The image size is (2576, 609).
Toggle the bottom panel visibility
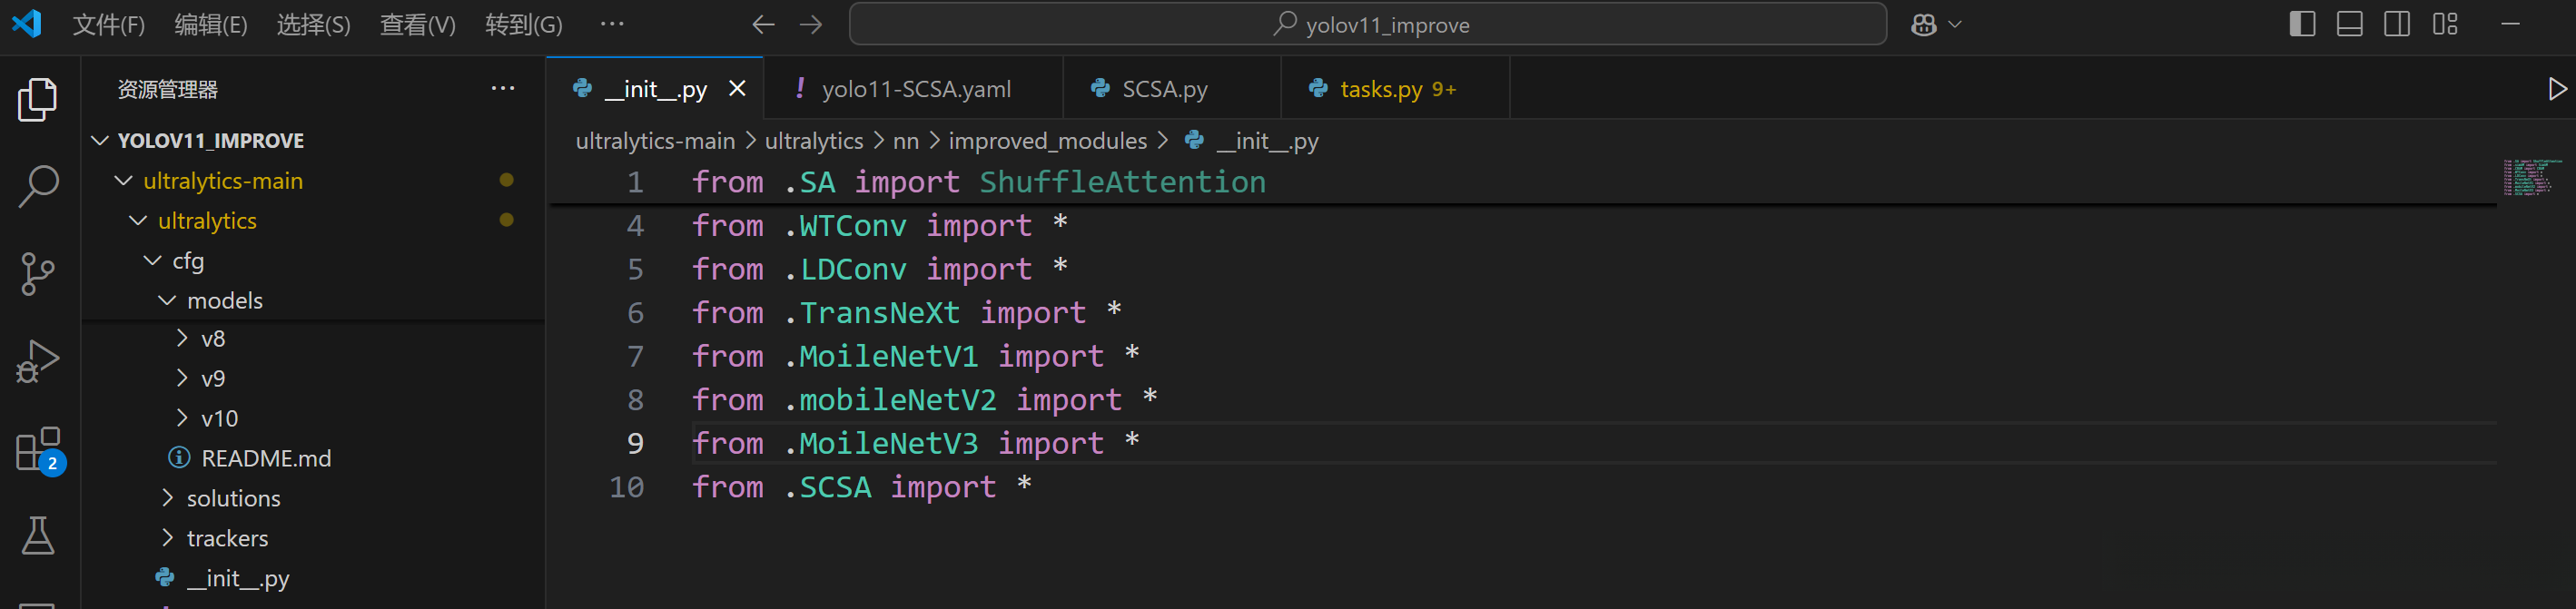tap(2349, 24)
